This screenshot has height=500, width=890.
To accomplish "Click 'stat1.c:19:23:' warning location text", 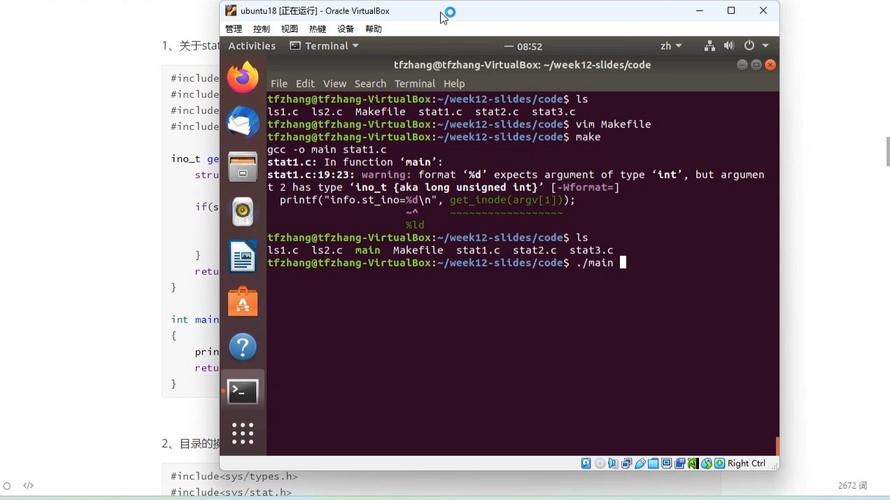I will coord(311,175).
